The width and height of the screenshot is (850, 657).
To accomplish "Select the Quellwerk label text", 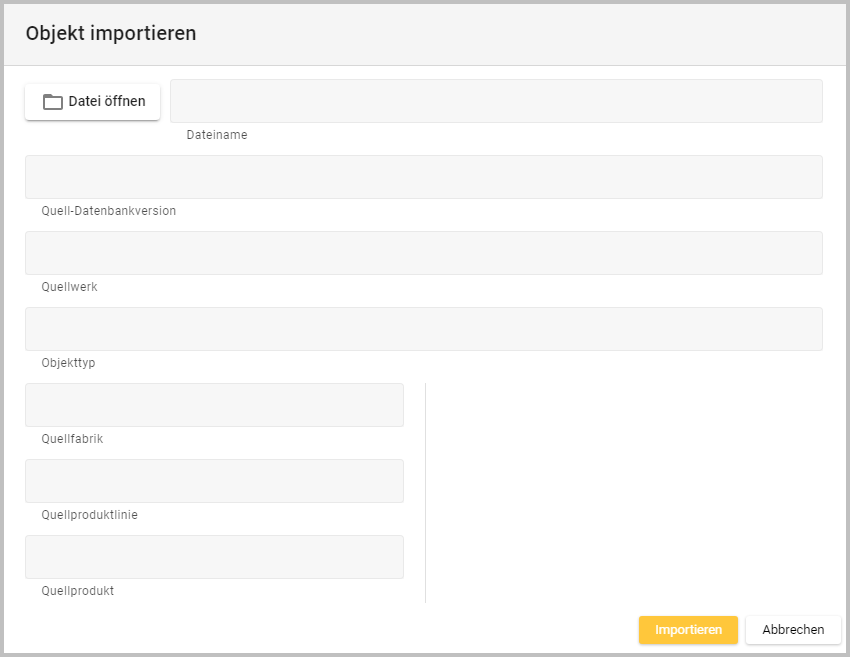I will (70, 287).
